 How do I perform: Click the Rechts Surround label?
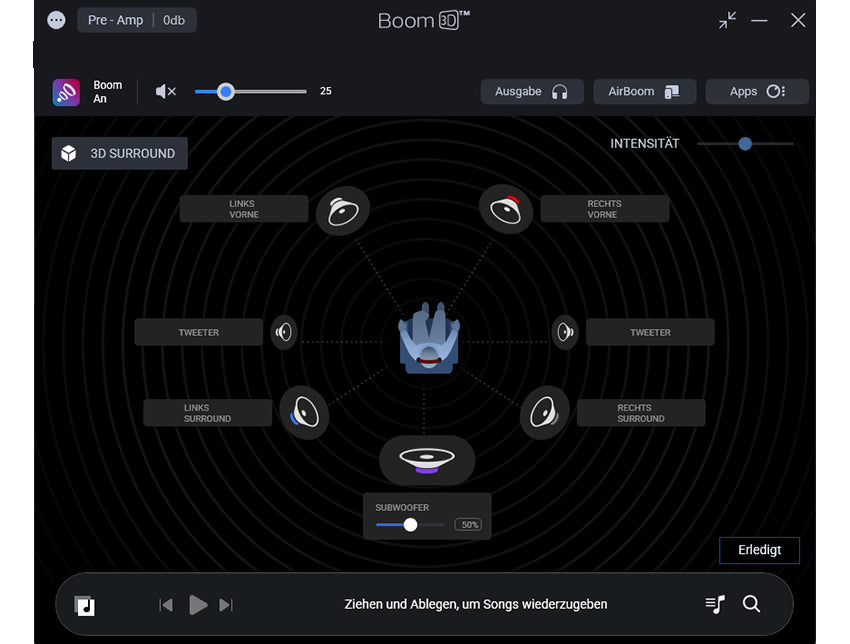pyautogui.click(x=641, y=413)
